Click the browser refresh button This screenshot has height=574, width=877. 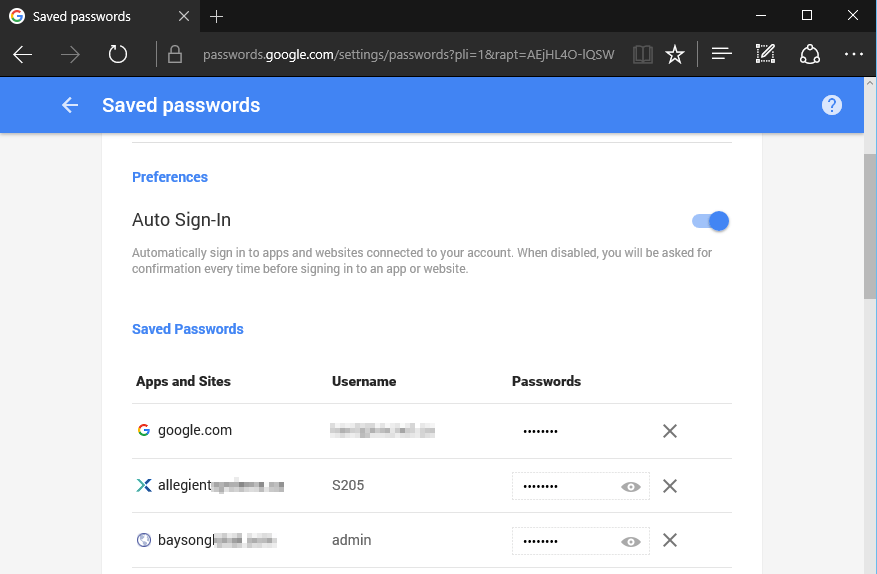tap(118, 54)
